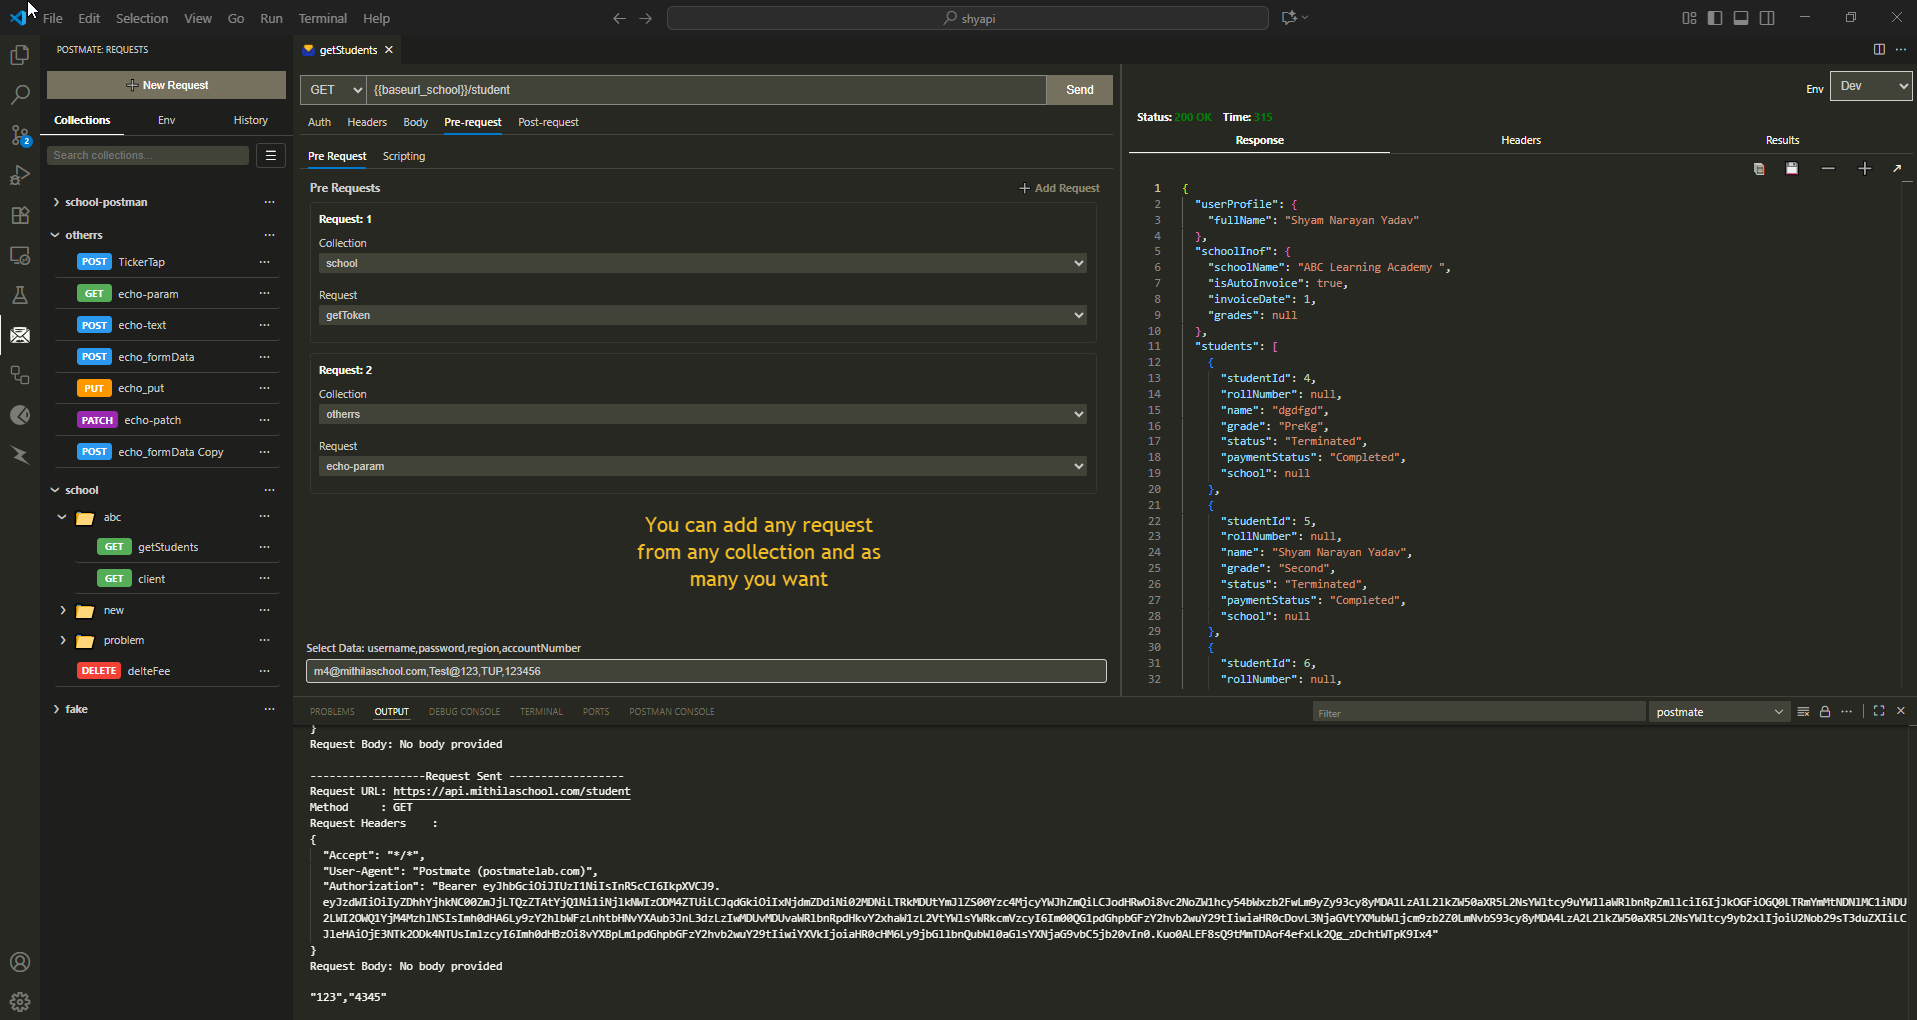Open the api.mithilaschool.com/student URL link

pos(511,791)
